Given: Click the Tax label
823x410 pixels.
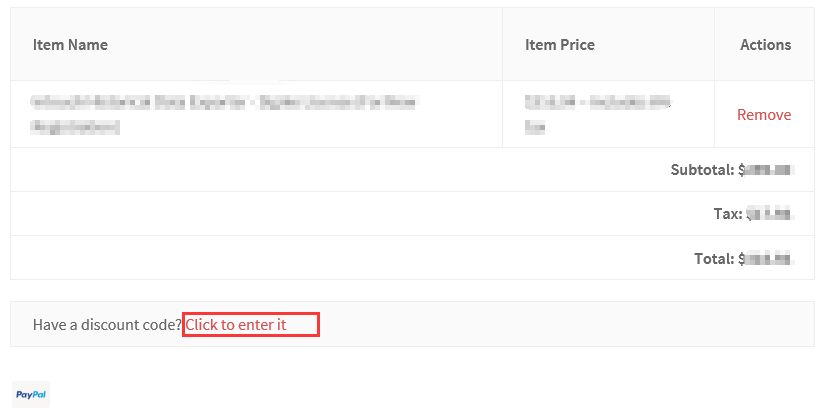Looking at the screenshot, I should tap(727, 214).
